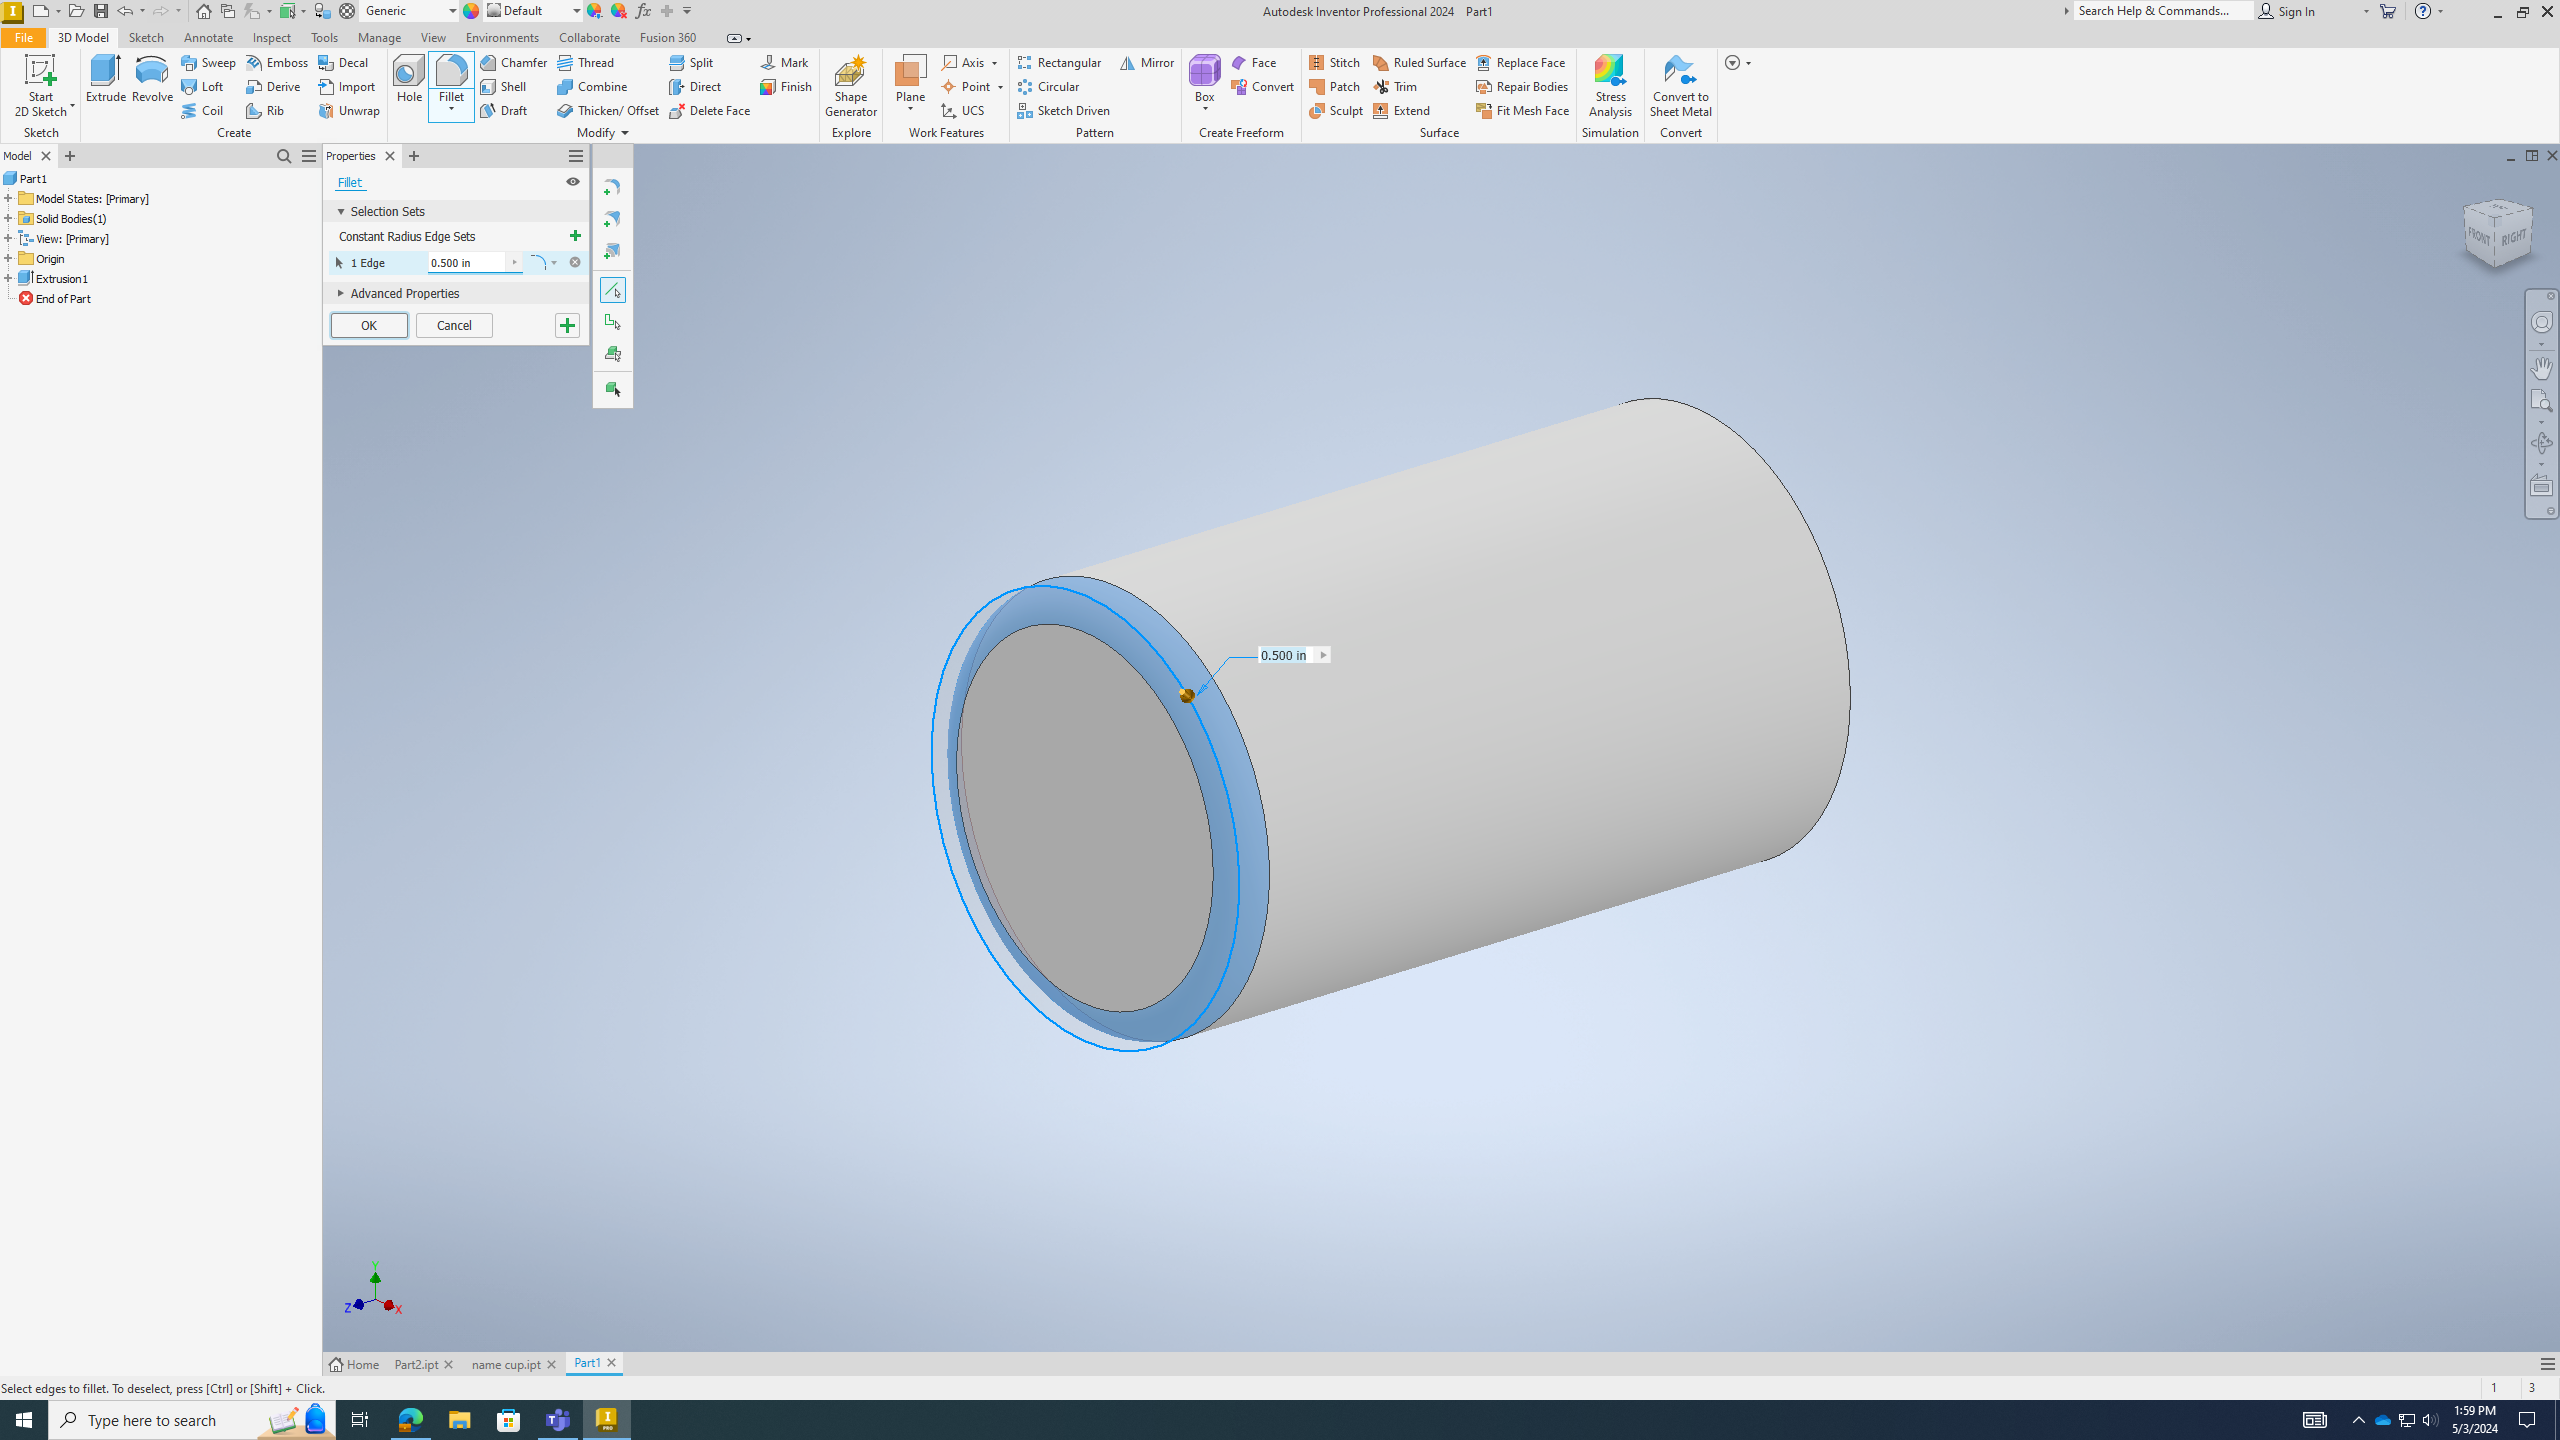Open the Shape Generator
This screenshot has height=1440, width=2560.
(851, 86)
